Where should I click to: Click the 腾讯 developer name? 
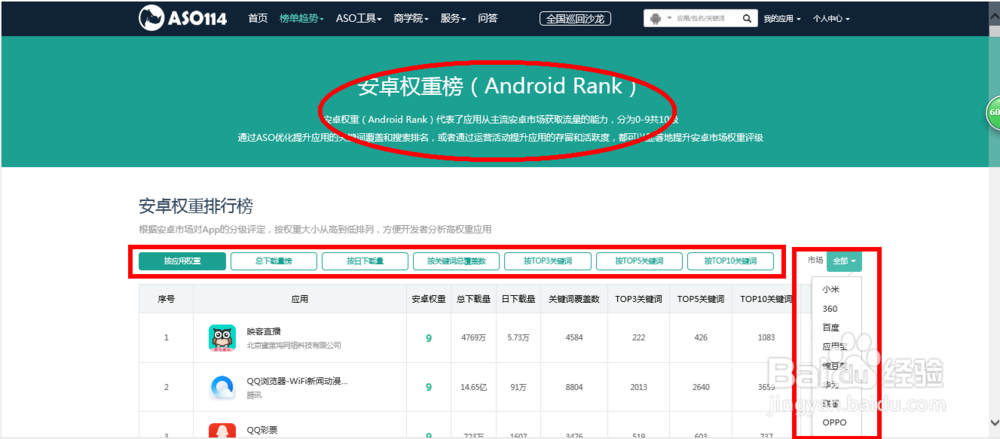coord(254,395)
